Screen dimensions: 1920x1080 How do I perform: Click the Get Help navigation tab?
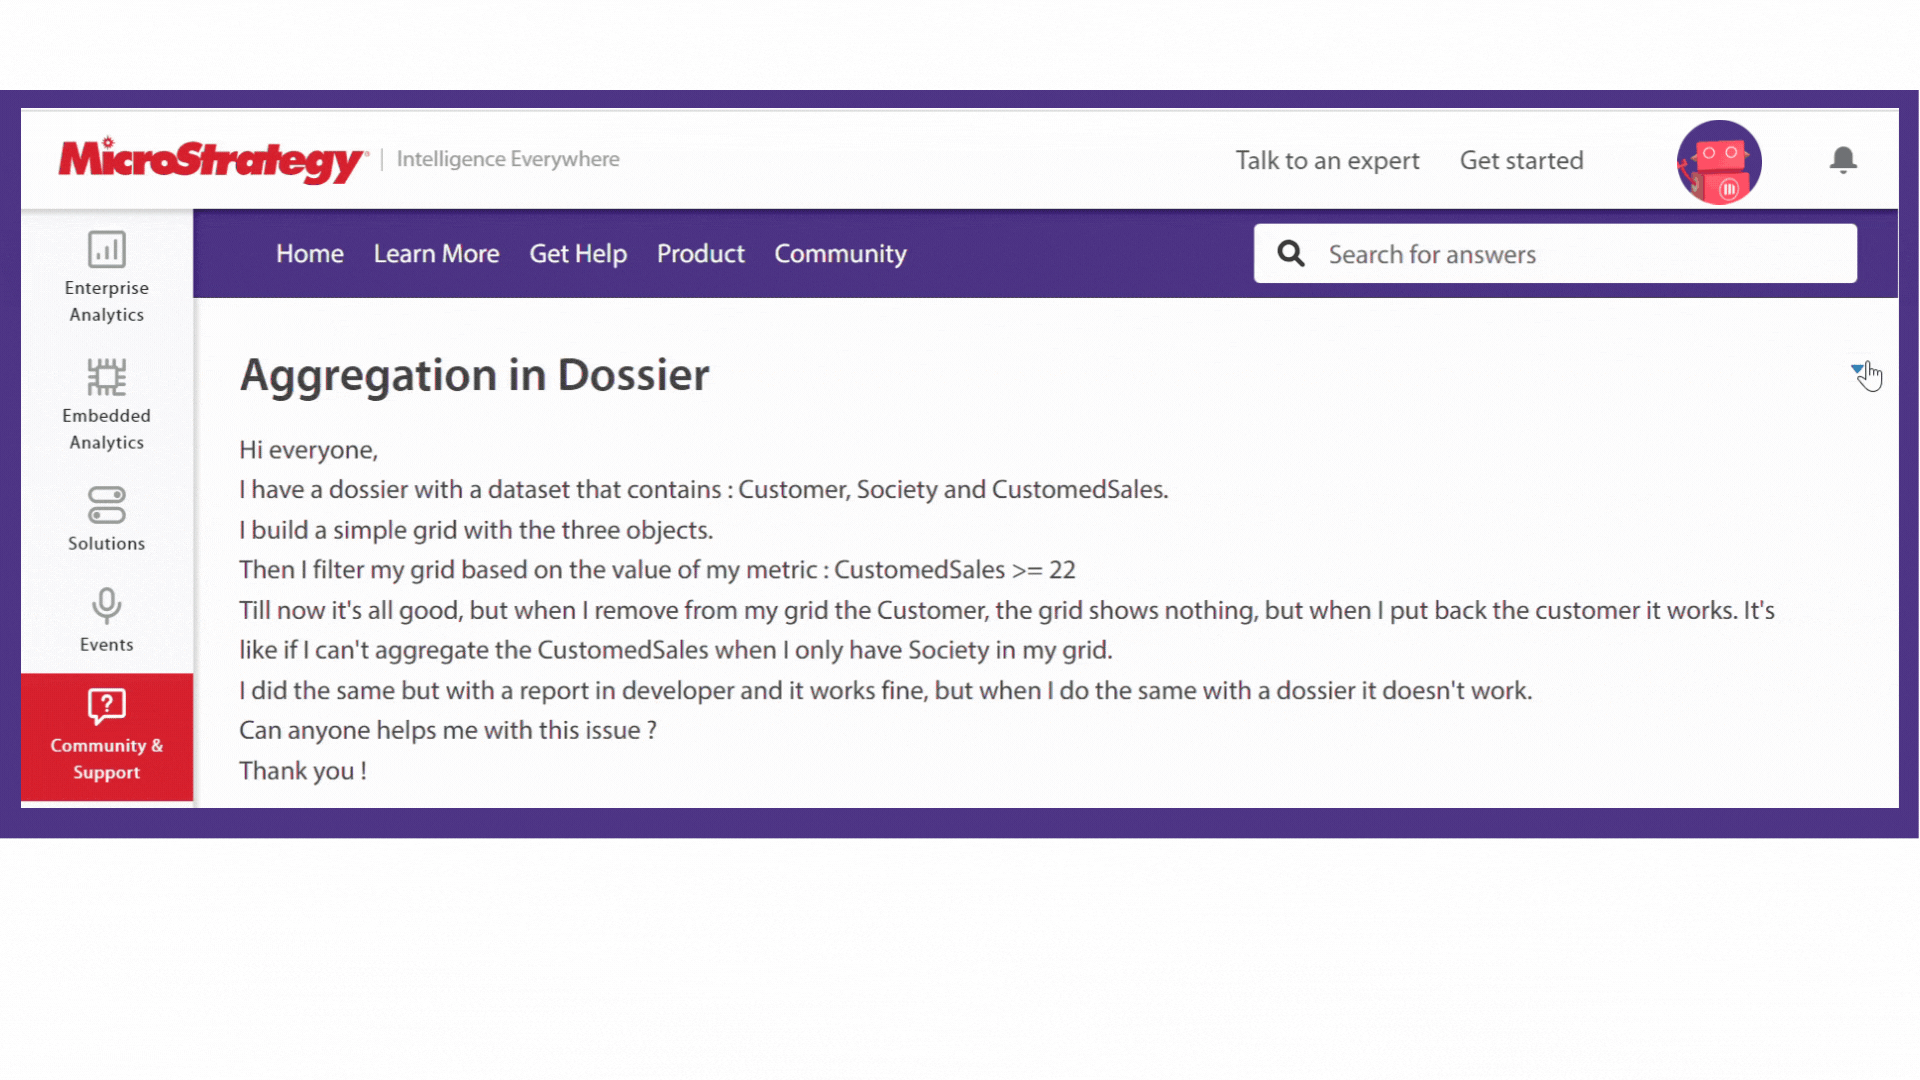coord(578,253)
